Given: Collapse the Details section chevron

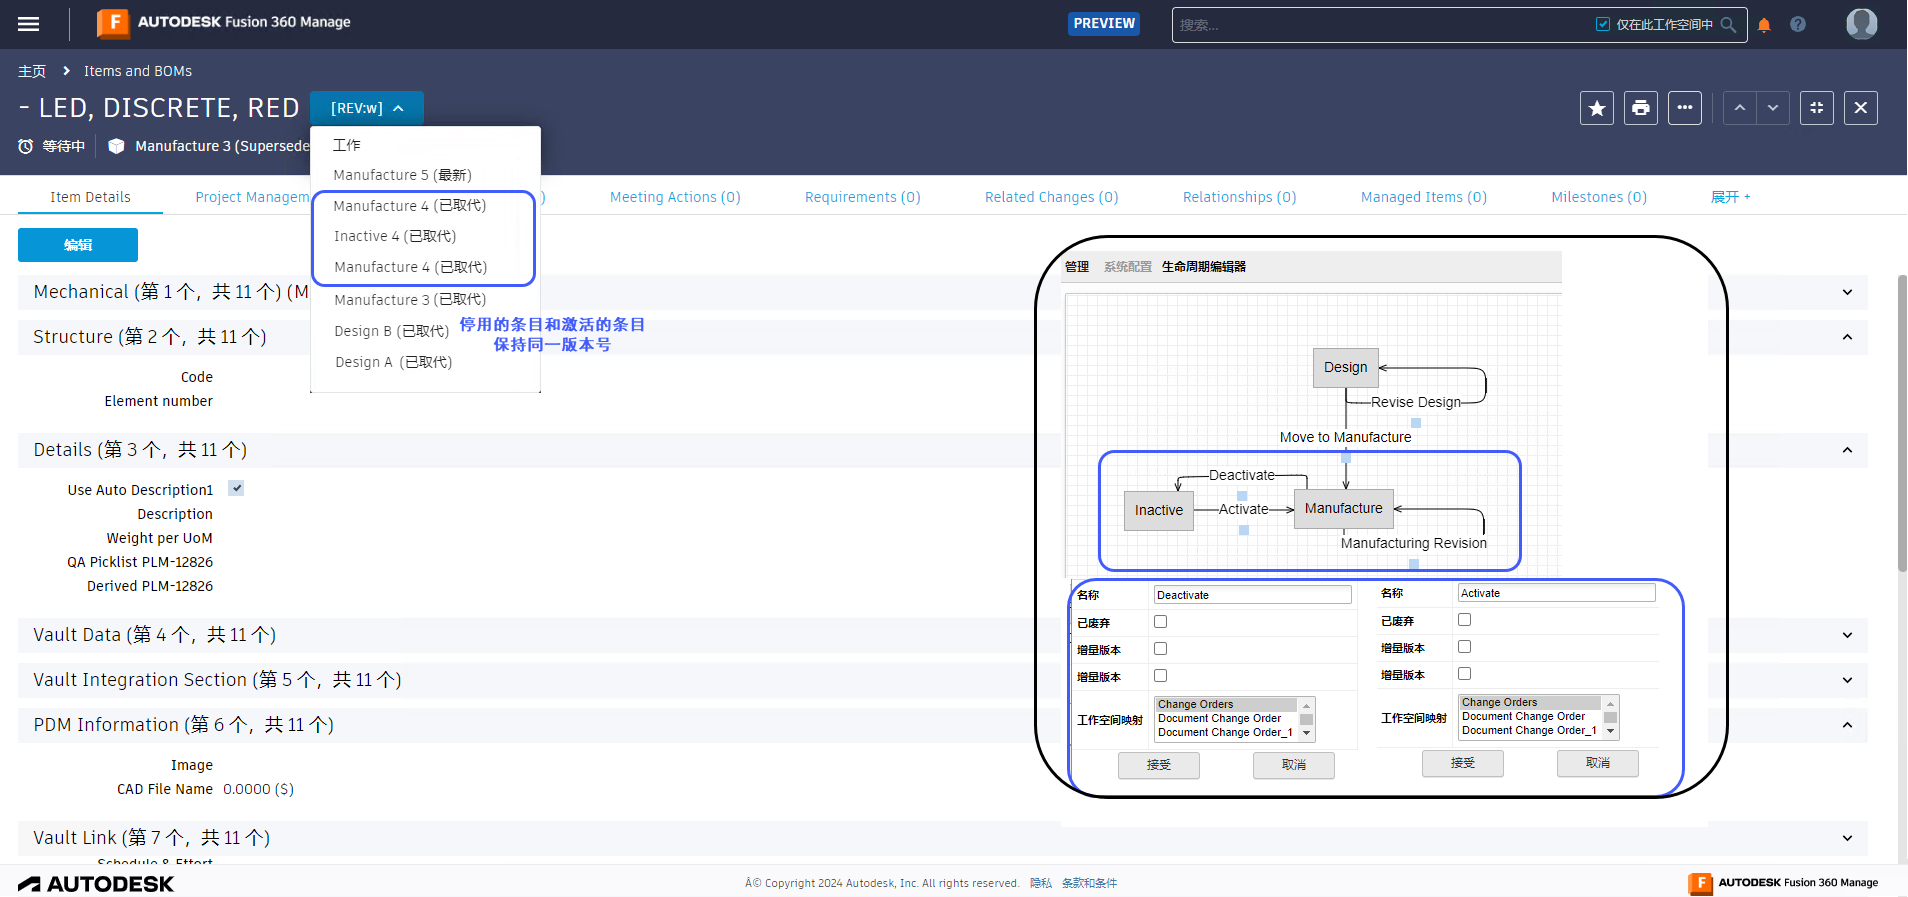Looking at the screenshot, I should [1847, 450].
